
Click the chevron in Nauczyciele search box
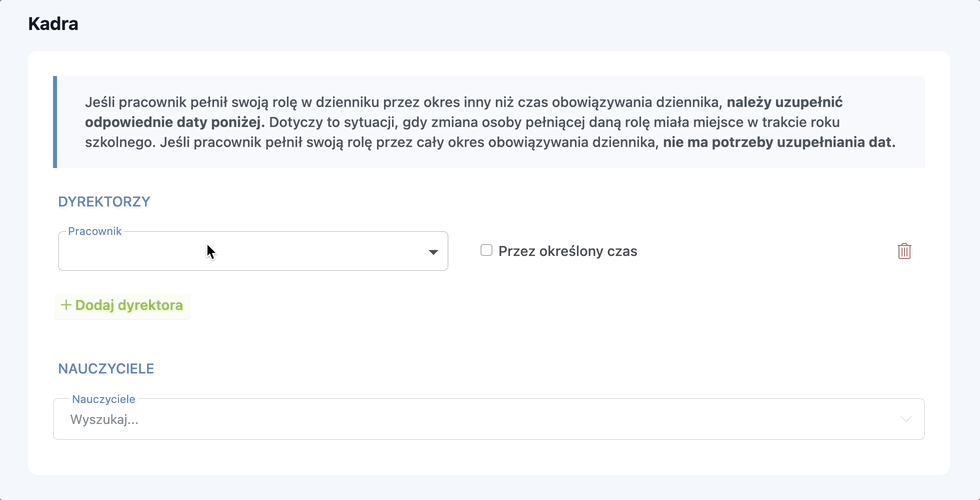pos(906,419)
